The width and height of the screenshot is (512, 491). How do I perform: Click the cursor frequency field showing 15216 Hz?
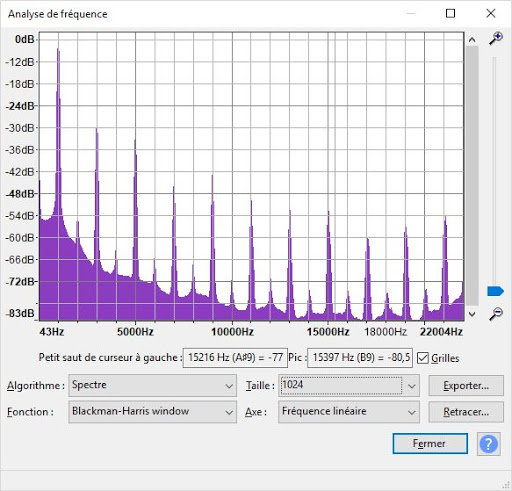[x=235, y=358]
